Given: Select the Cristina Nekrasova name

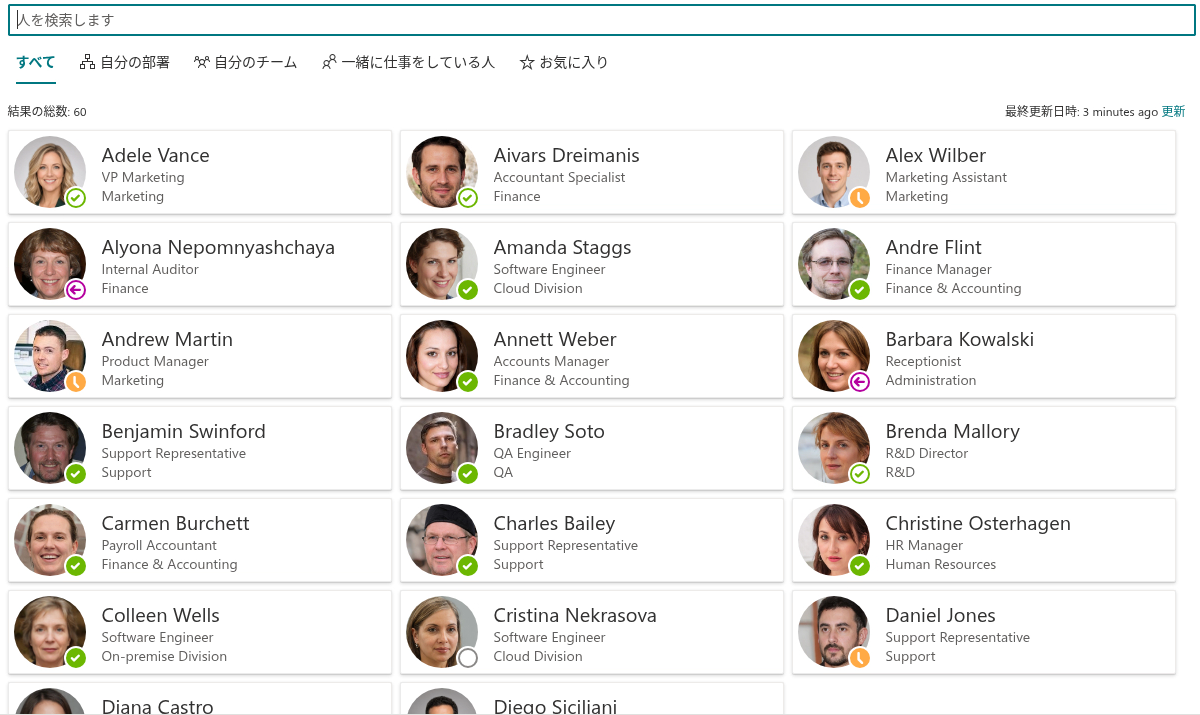Looking at the screenshot, I should tap(575, 615).
